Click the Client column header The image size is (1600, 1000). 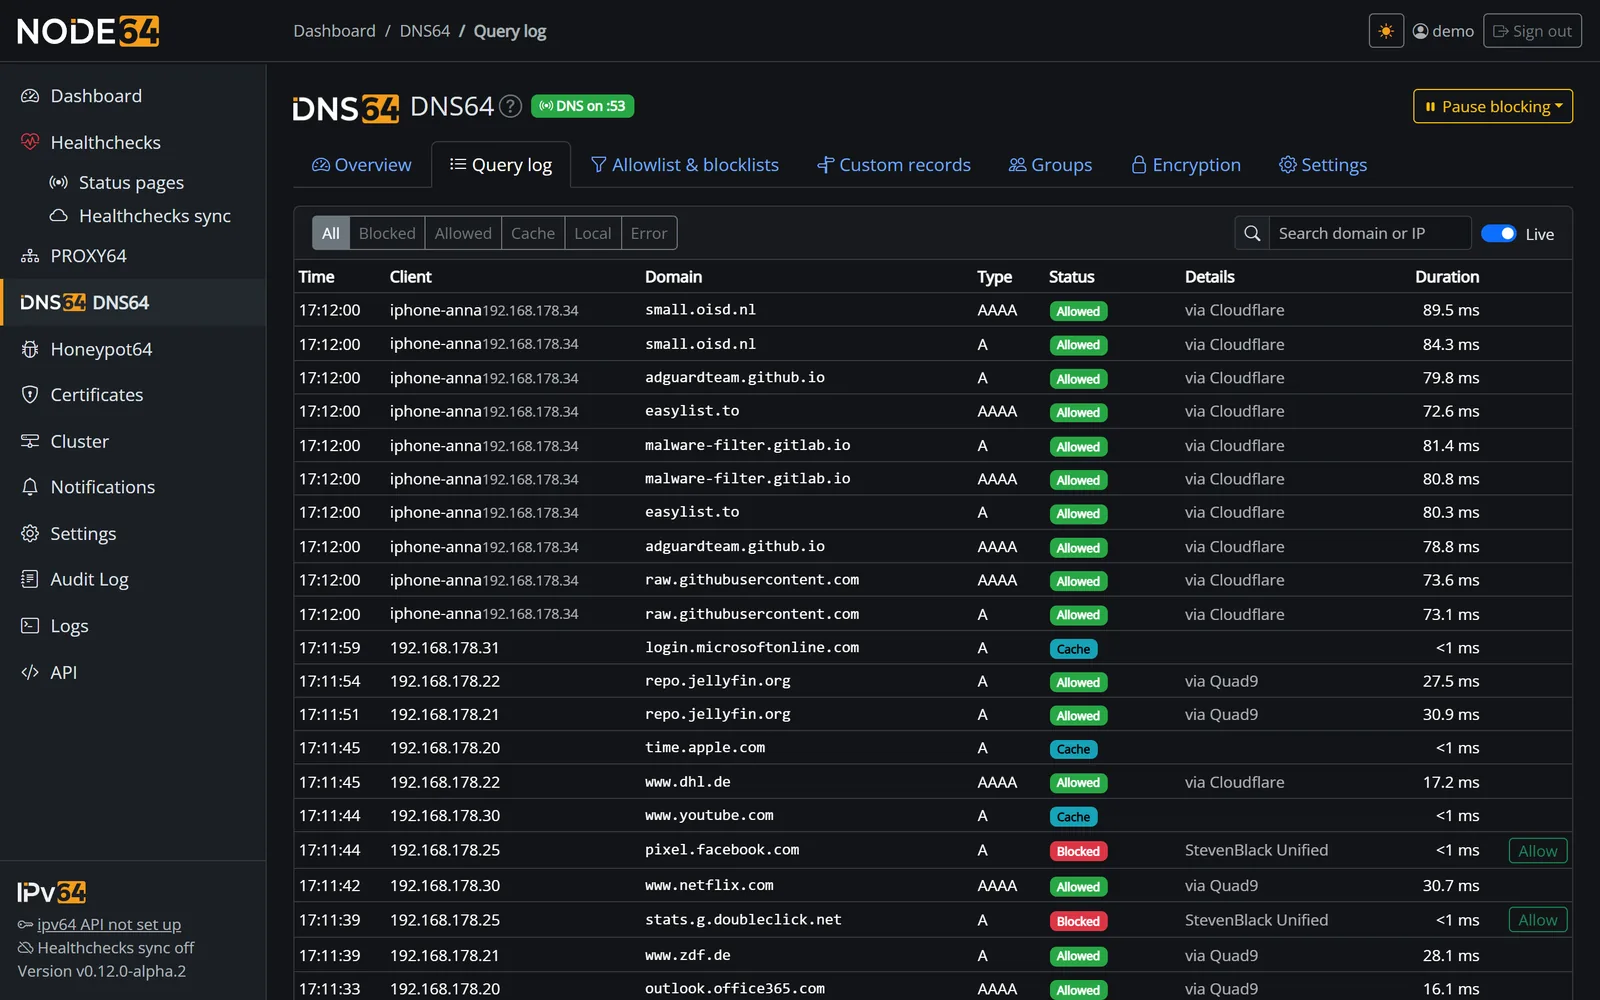coord(411,277)
